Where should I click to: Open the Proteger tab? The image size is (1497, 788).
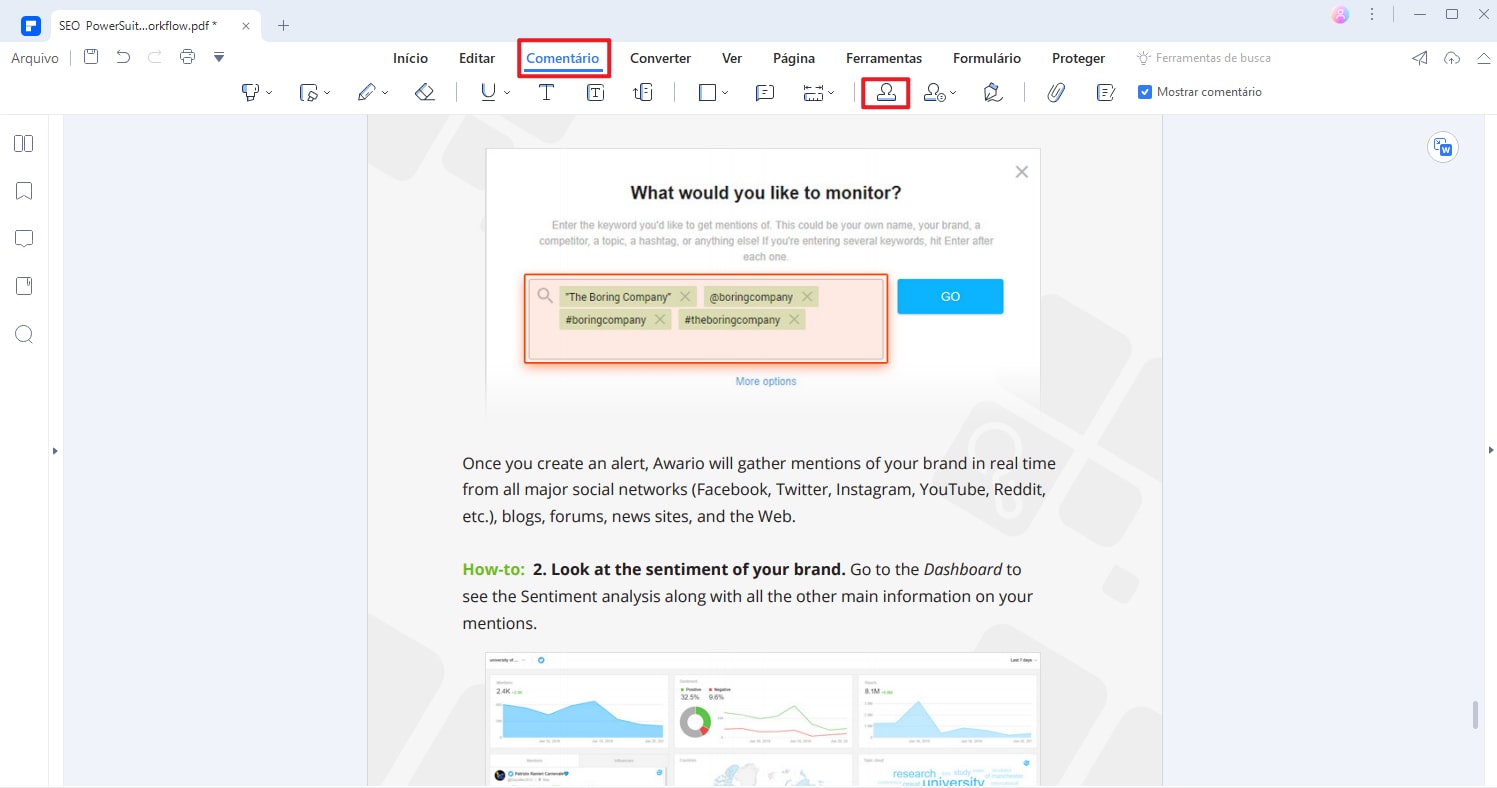click(1078, 58)
